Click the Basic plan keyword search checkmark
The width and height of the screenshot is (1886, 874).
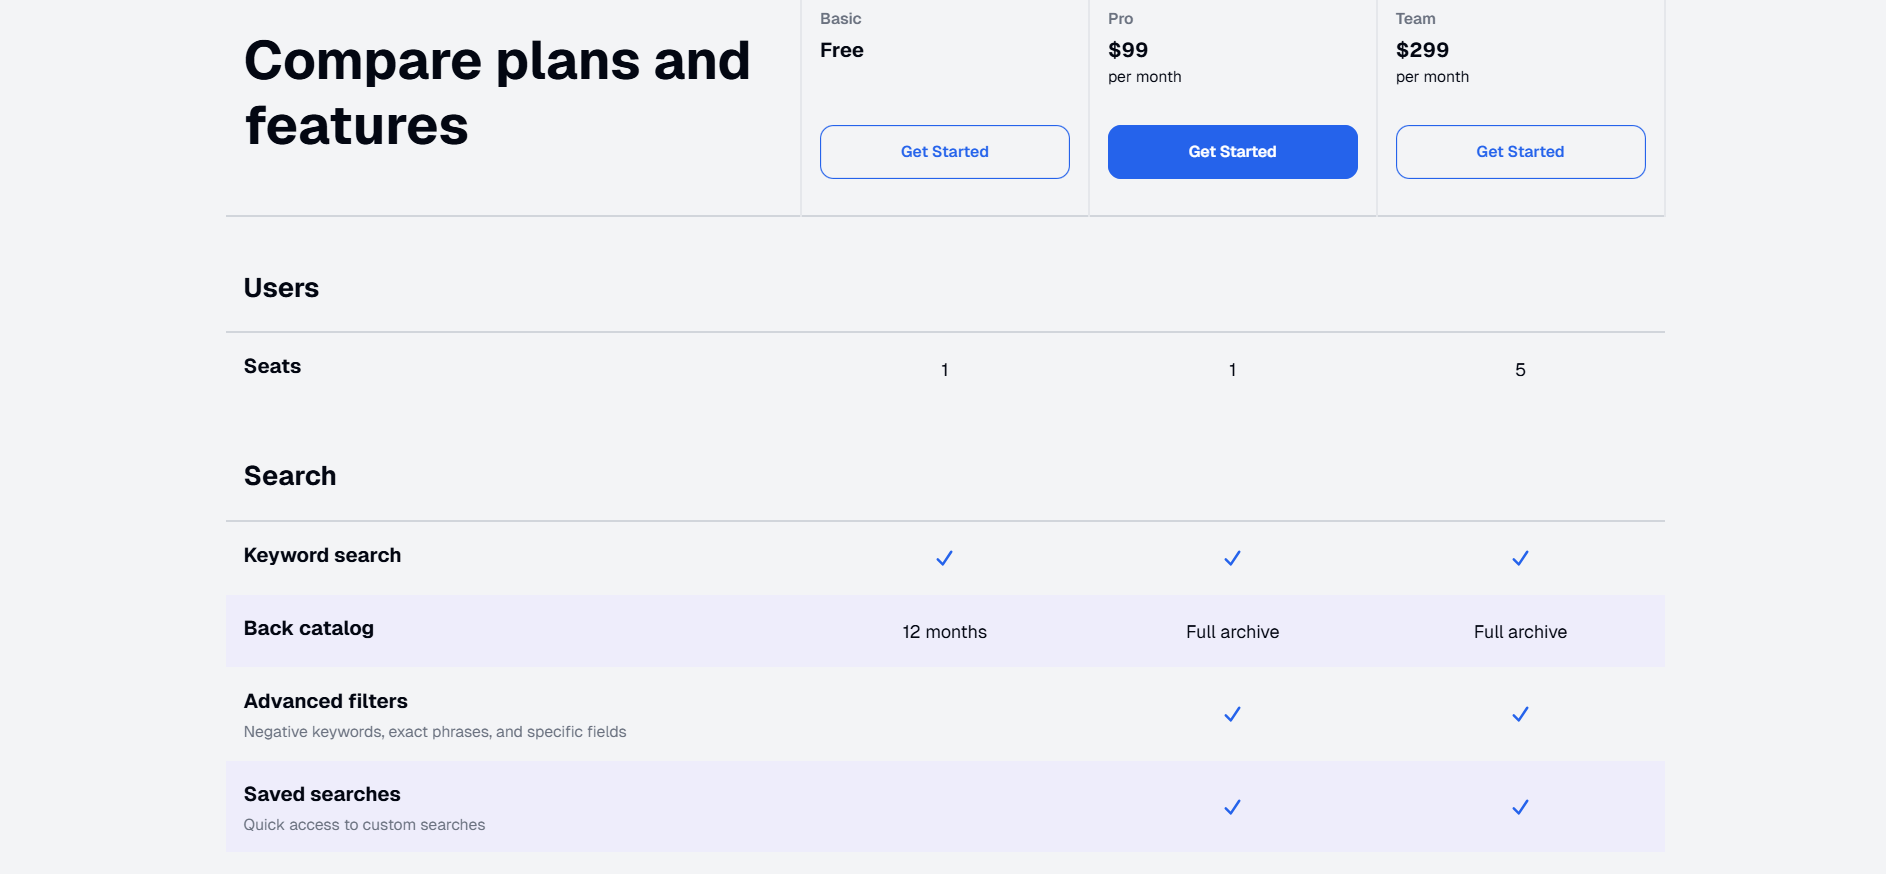[x=944, y=558]
